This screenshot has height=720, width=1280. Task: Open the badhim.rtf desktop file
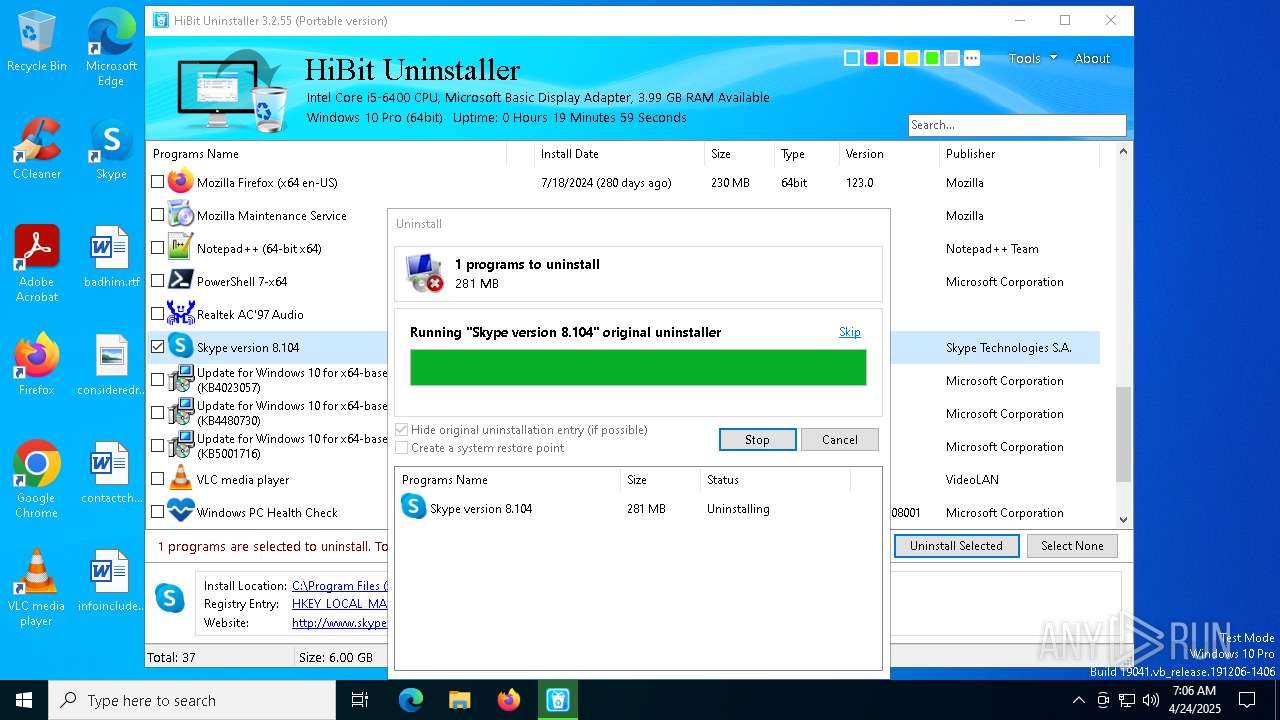(111, 259)
